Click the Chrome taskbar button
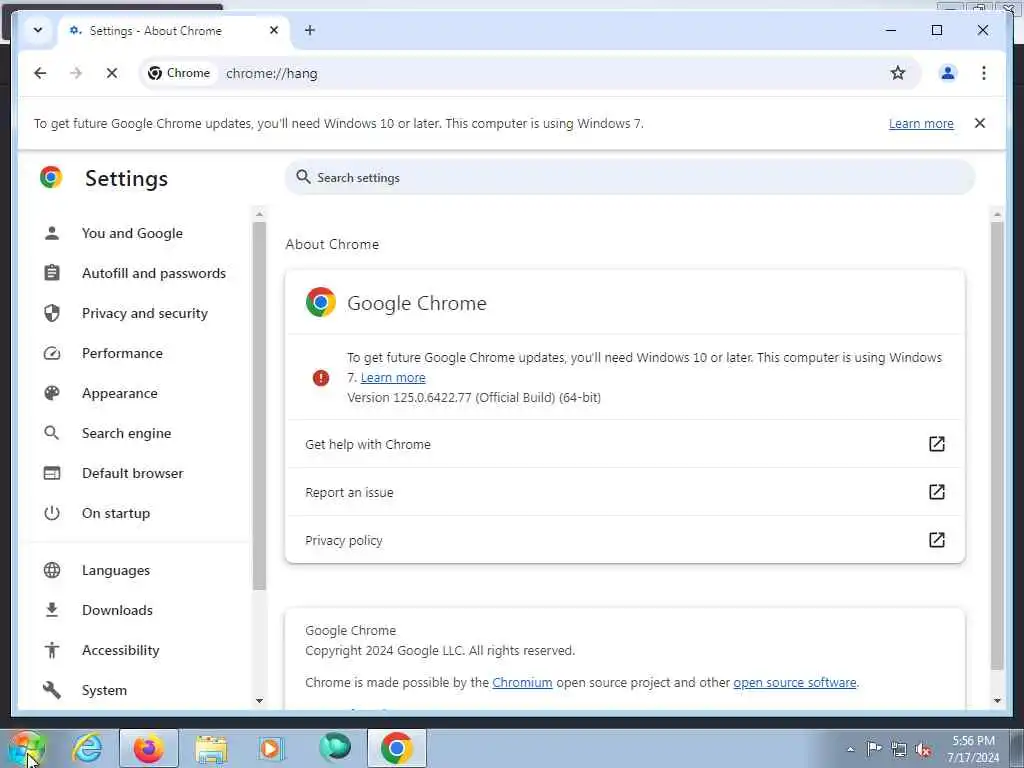This screenshot has height=768, width=1024. pyautogui.click(x=396, y=748)
